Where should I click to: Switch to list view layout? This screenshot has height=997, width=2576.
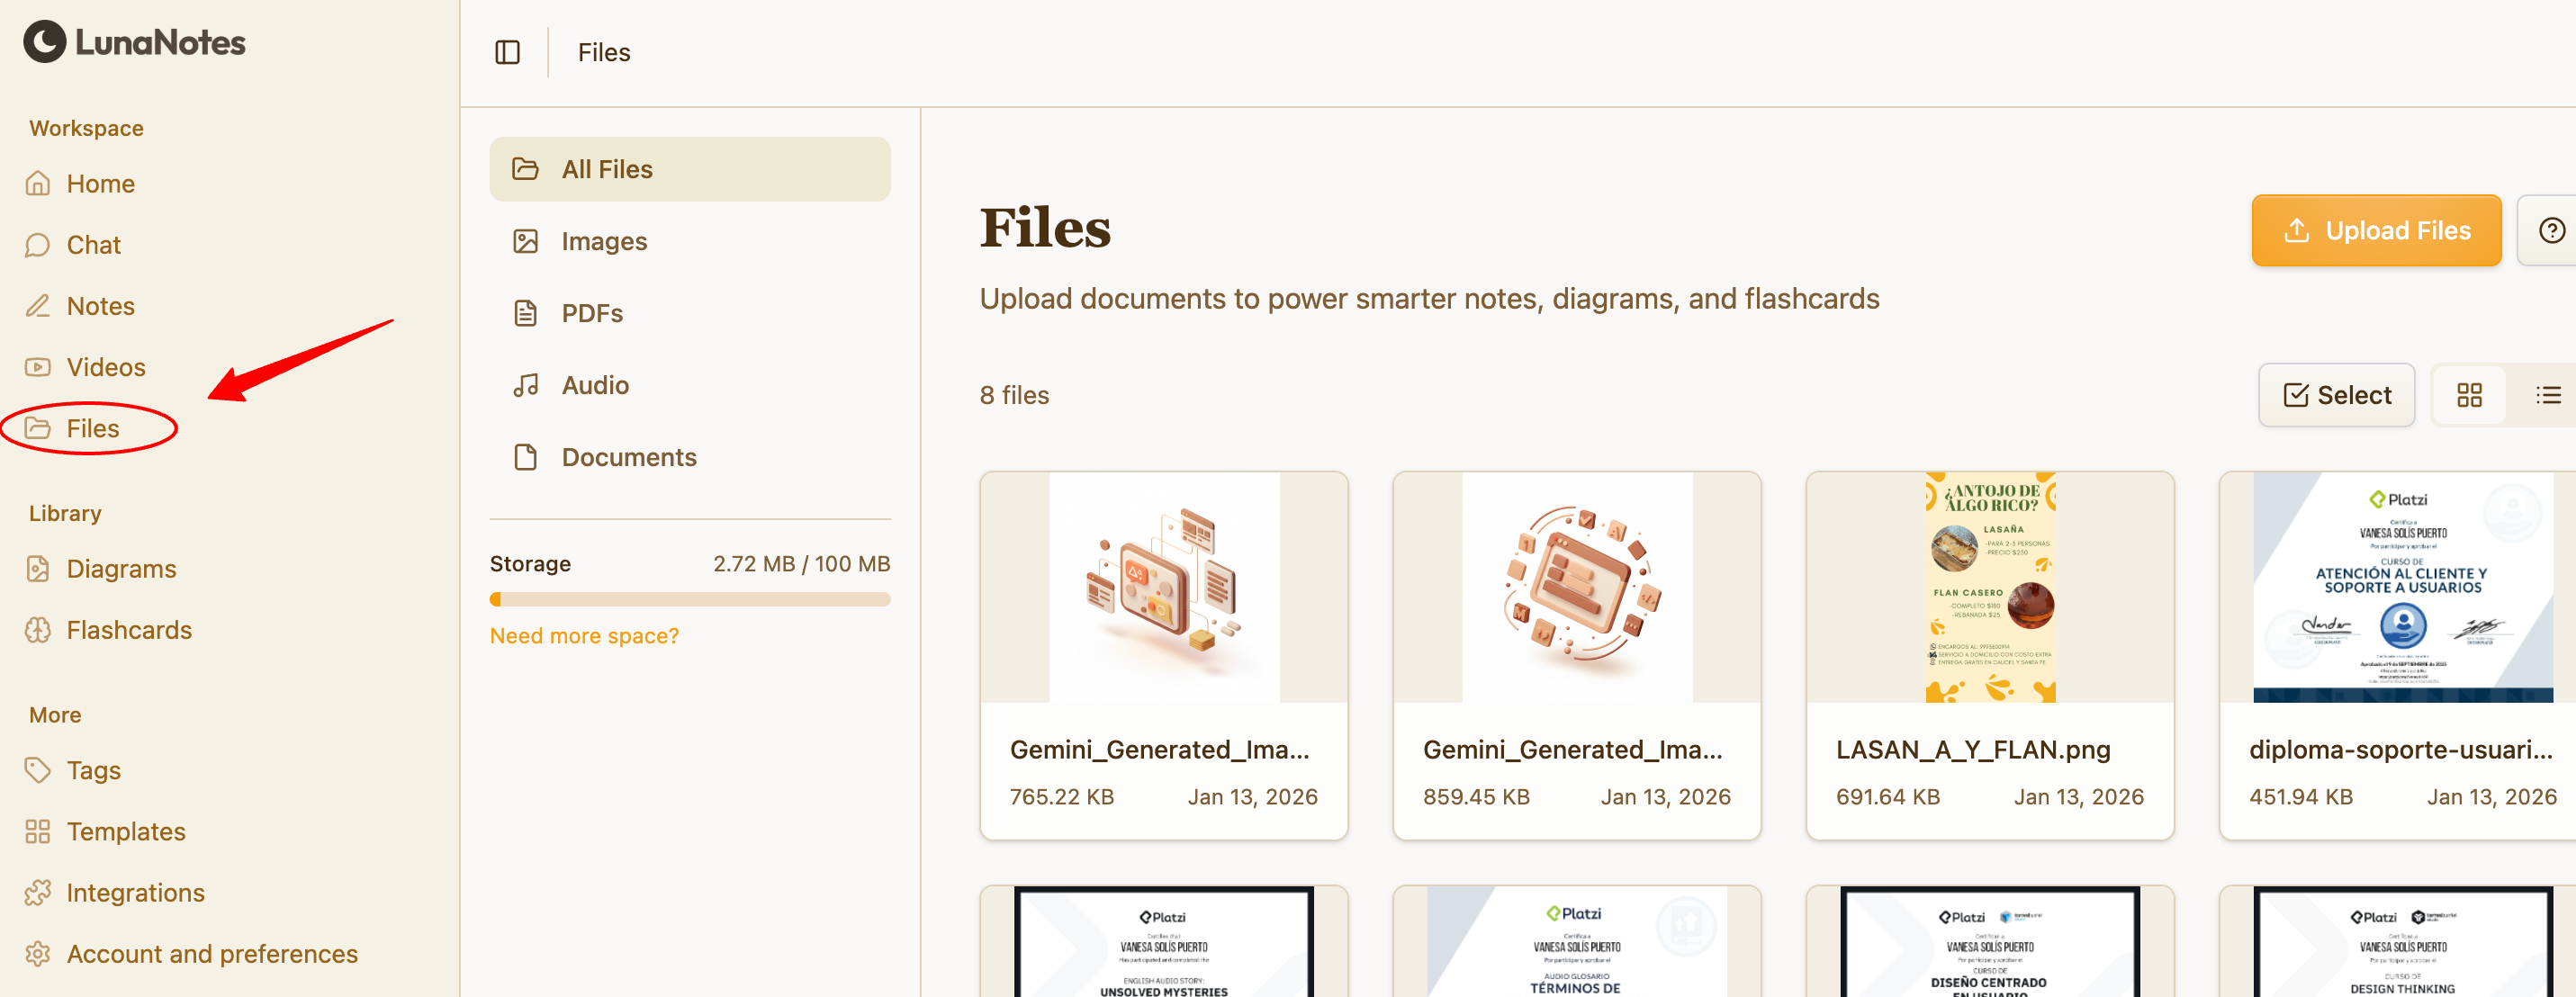point(2547,395)
